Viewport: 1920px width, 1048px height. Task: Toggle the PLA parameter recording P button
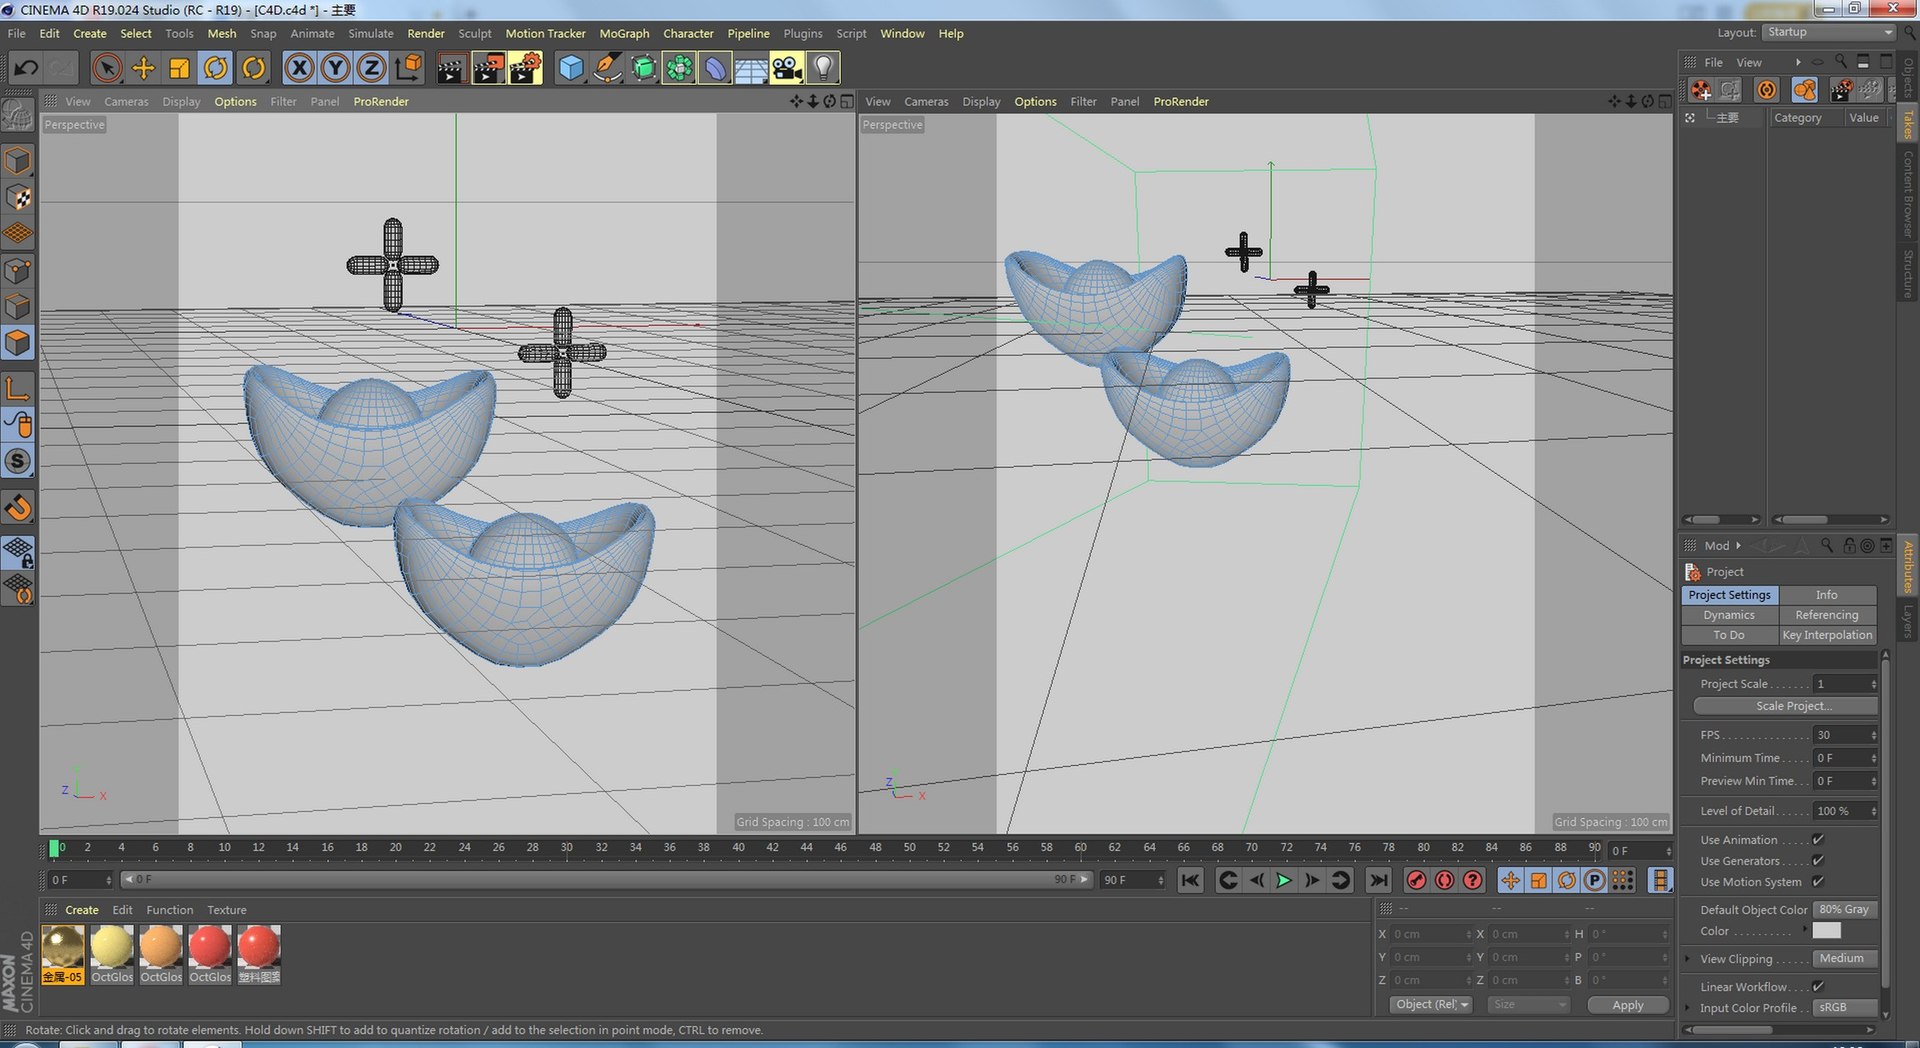1595,880
